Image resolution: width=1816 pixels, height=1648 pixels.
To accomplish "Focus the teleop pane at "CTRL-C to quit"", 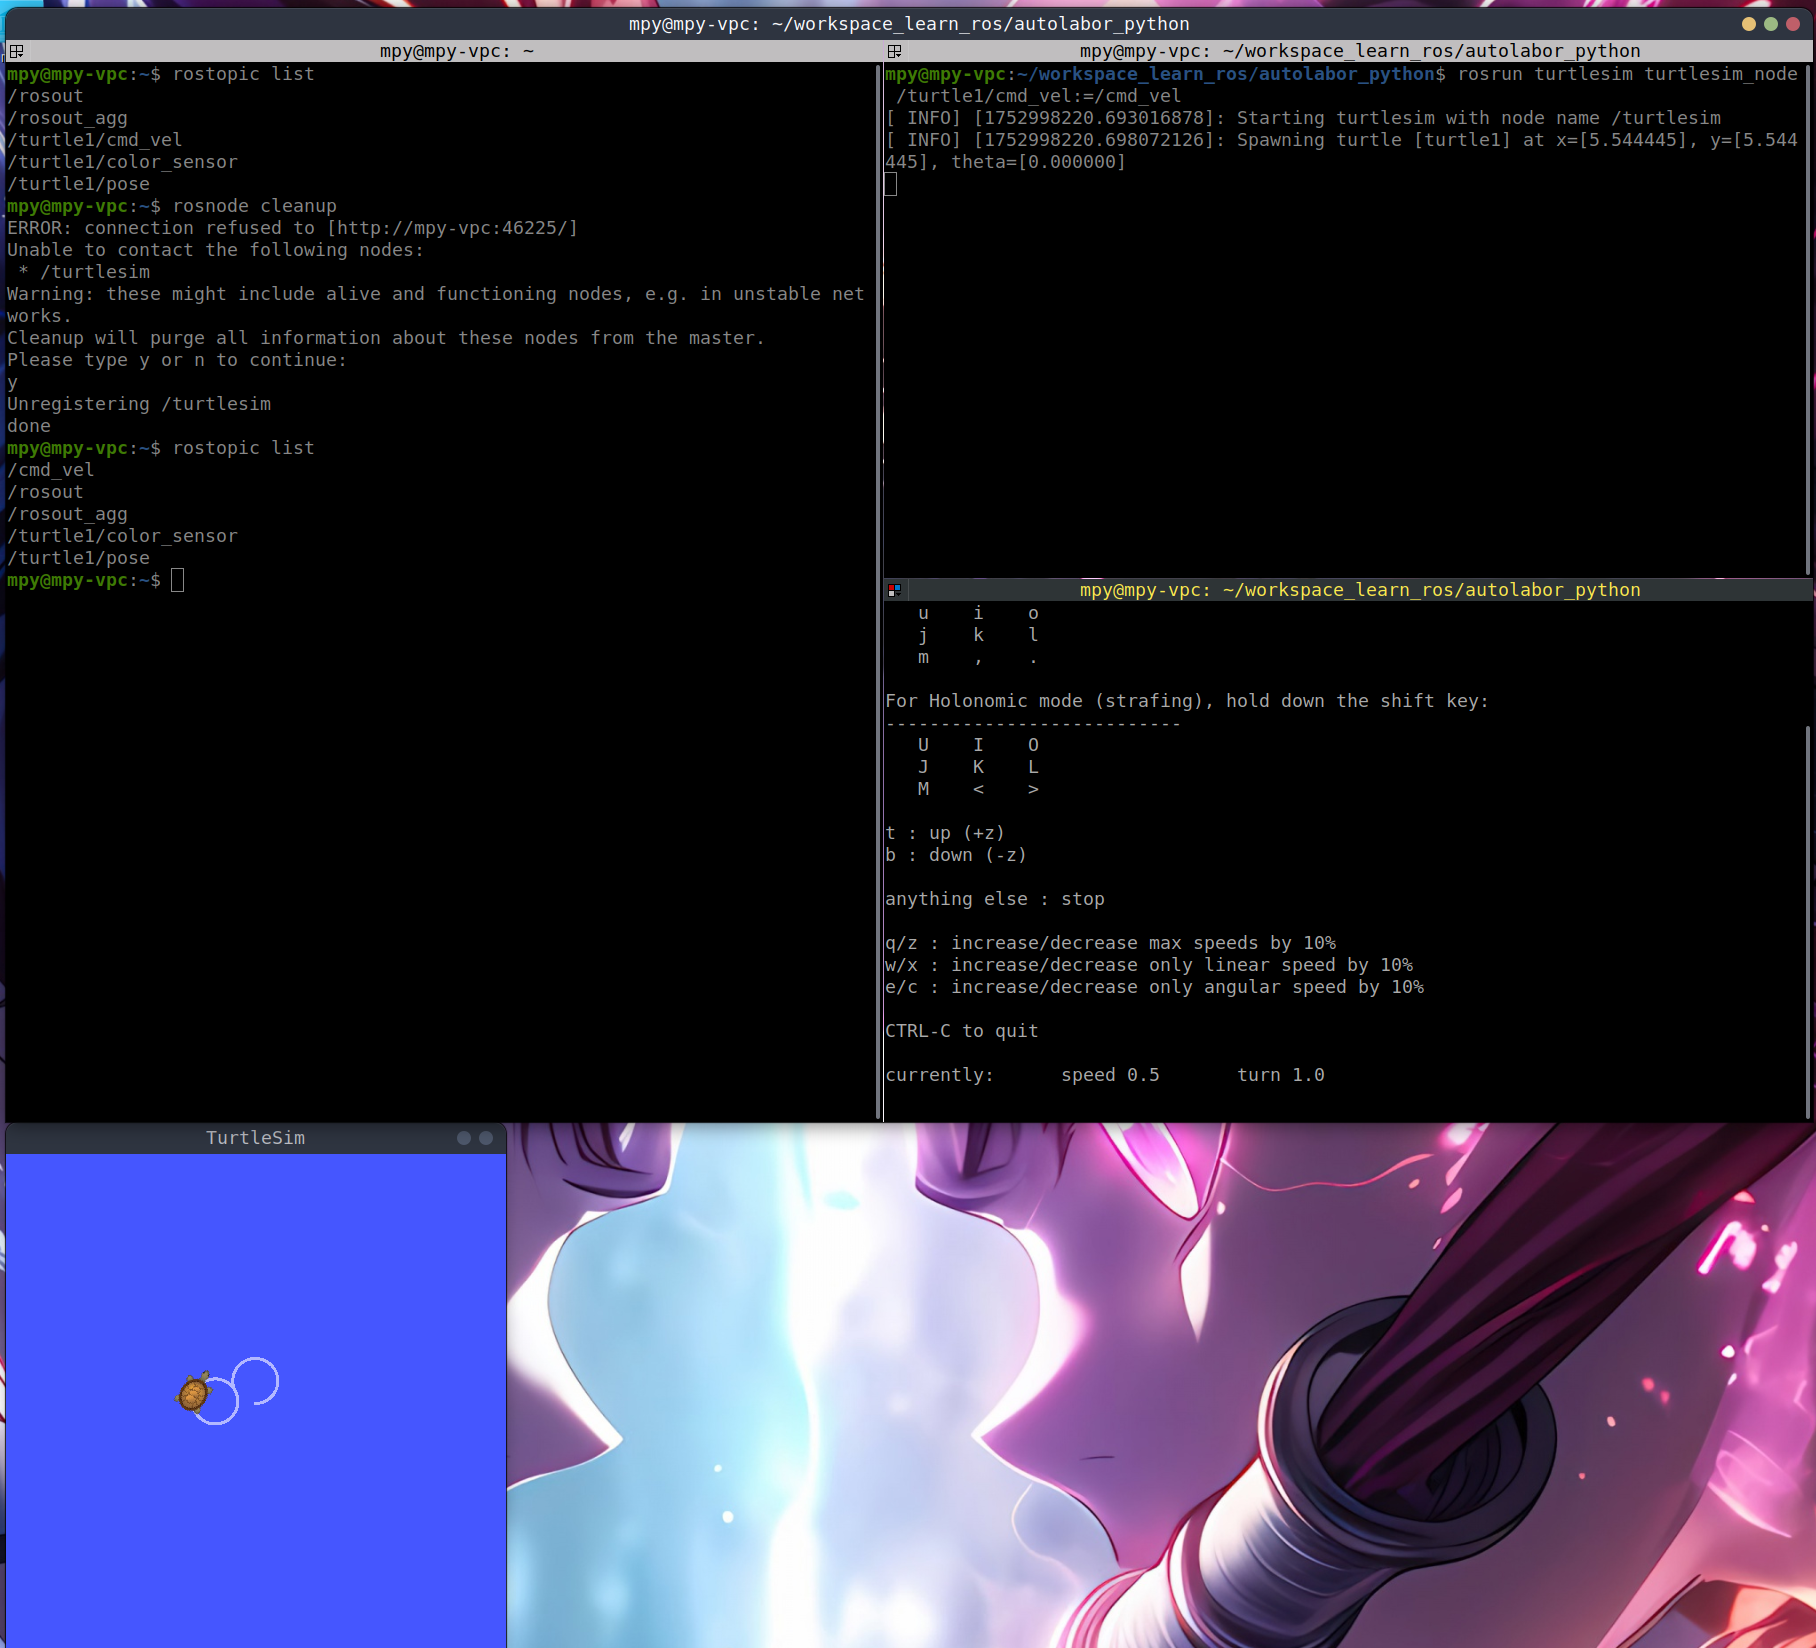I will point(961,1031).
